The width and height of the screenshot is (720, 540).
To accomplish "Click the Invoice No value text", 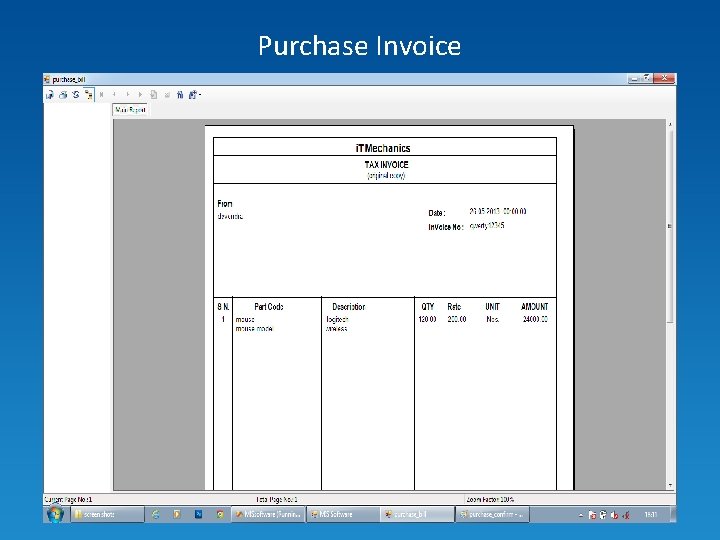I will coord(487,225).
